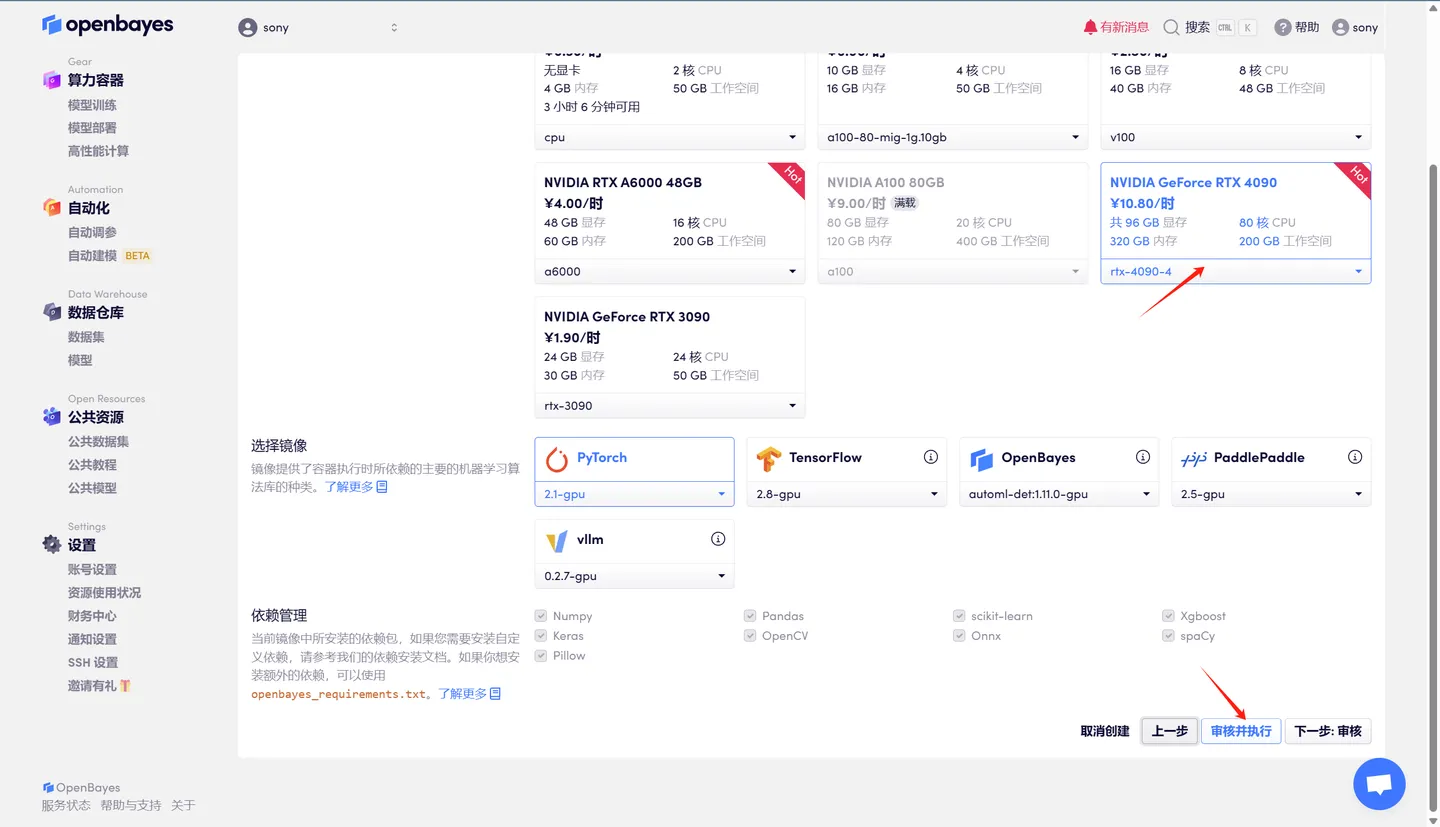Show OpenBayes image info icon
Screen dimensions: 1440x827
pyautogui.click(x=1143, y=457)
